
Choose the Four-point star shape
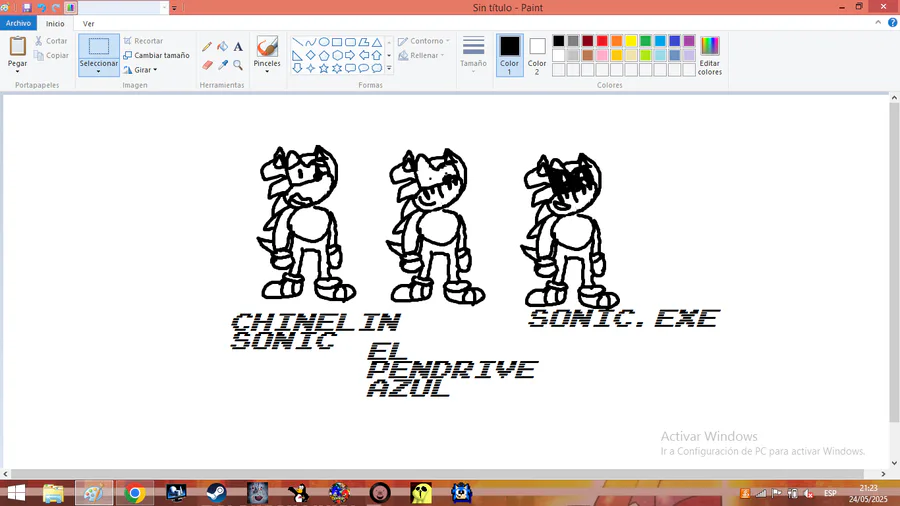(311, 68)
